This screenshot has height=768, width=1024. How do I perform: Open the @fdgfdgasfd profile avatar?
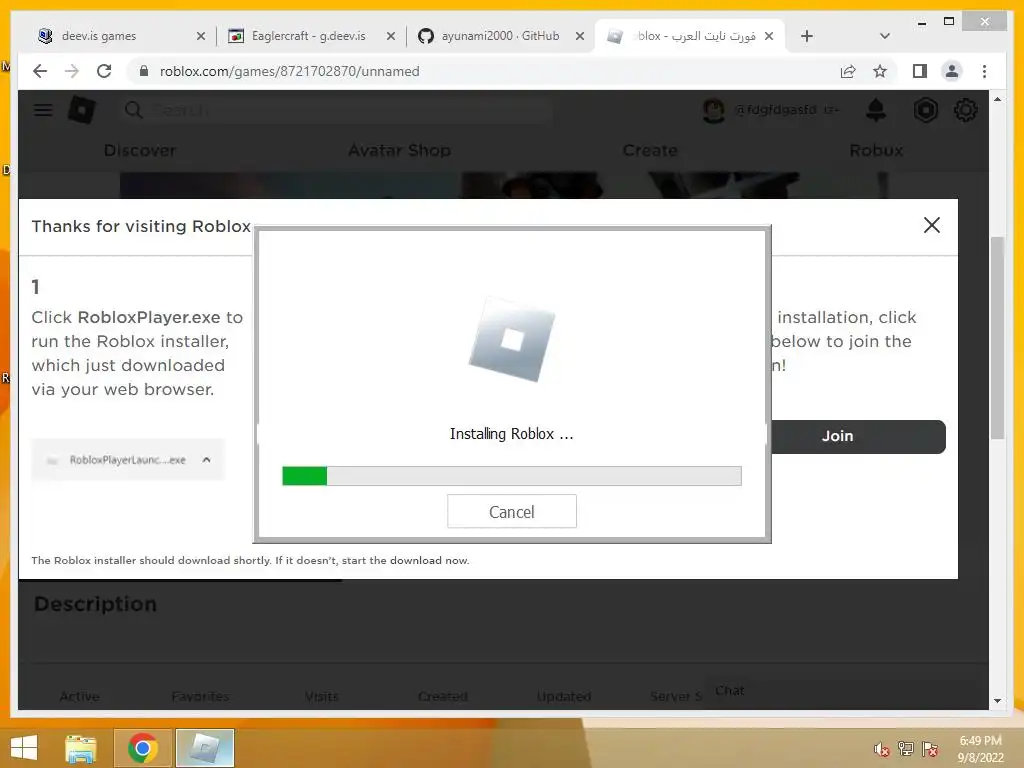click(713, 110)
